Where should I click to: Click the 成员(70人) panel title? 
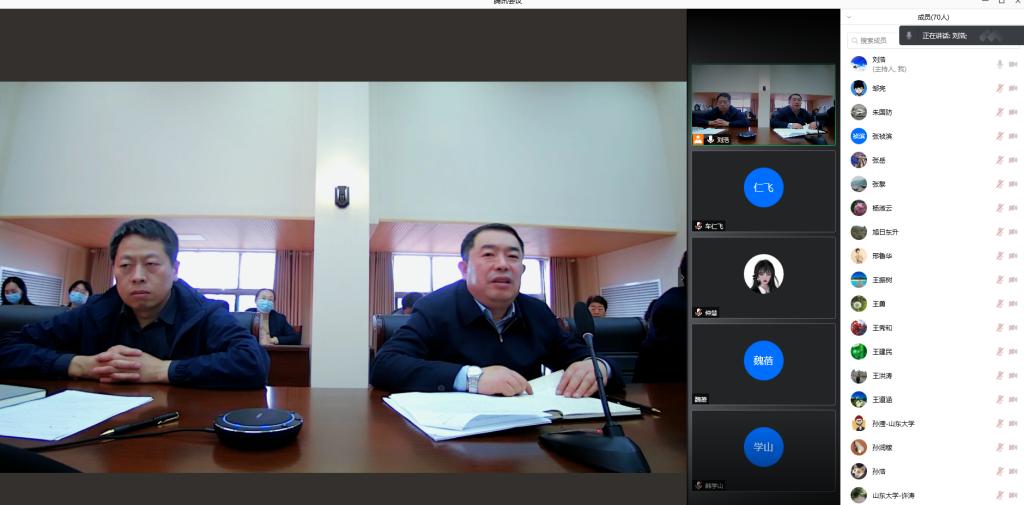pyautogui.click(x=933, y=17)
